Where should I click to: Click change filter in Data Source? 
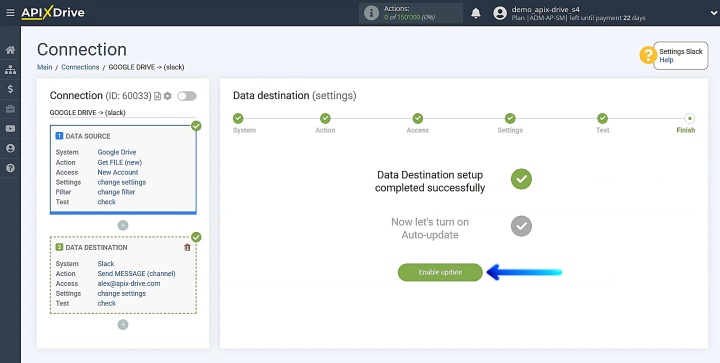click(116, 192)
